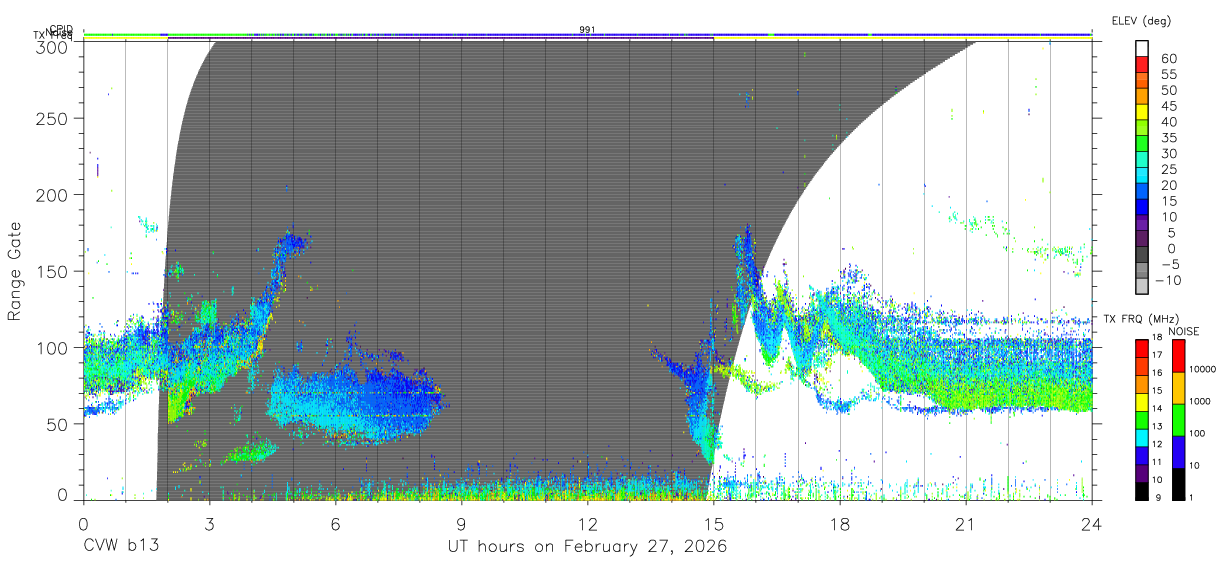Viewport: 1228px width, 567px height.
Task: Click the '6' hour tick on the x-axis
Action: 335,523
